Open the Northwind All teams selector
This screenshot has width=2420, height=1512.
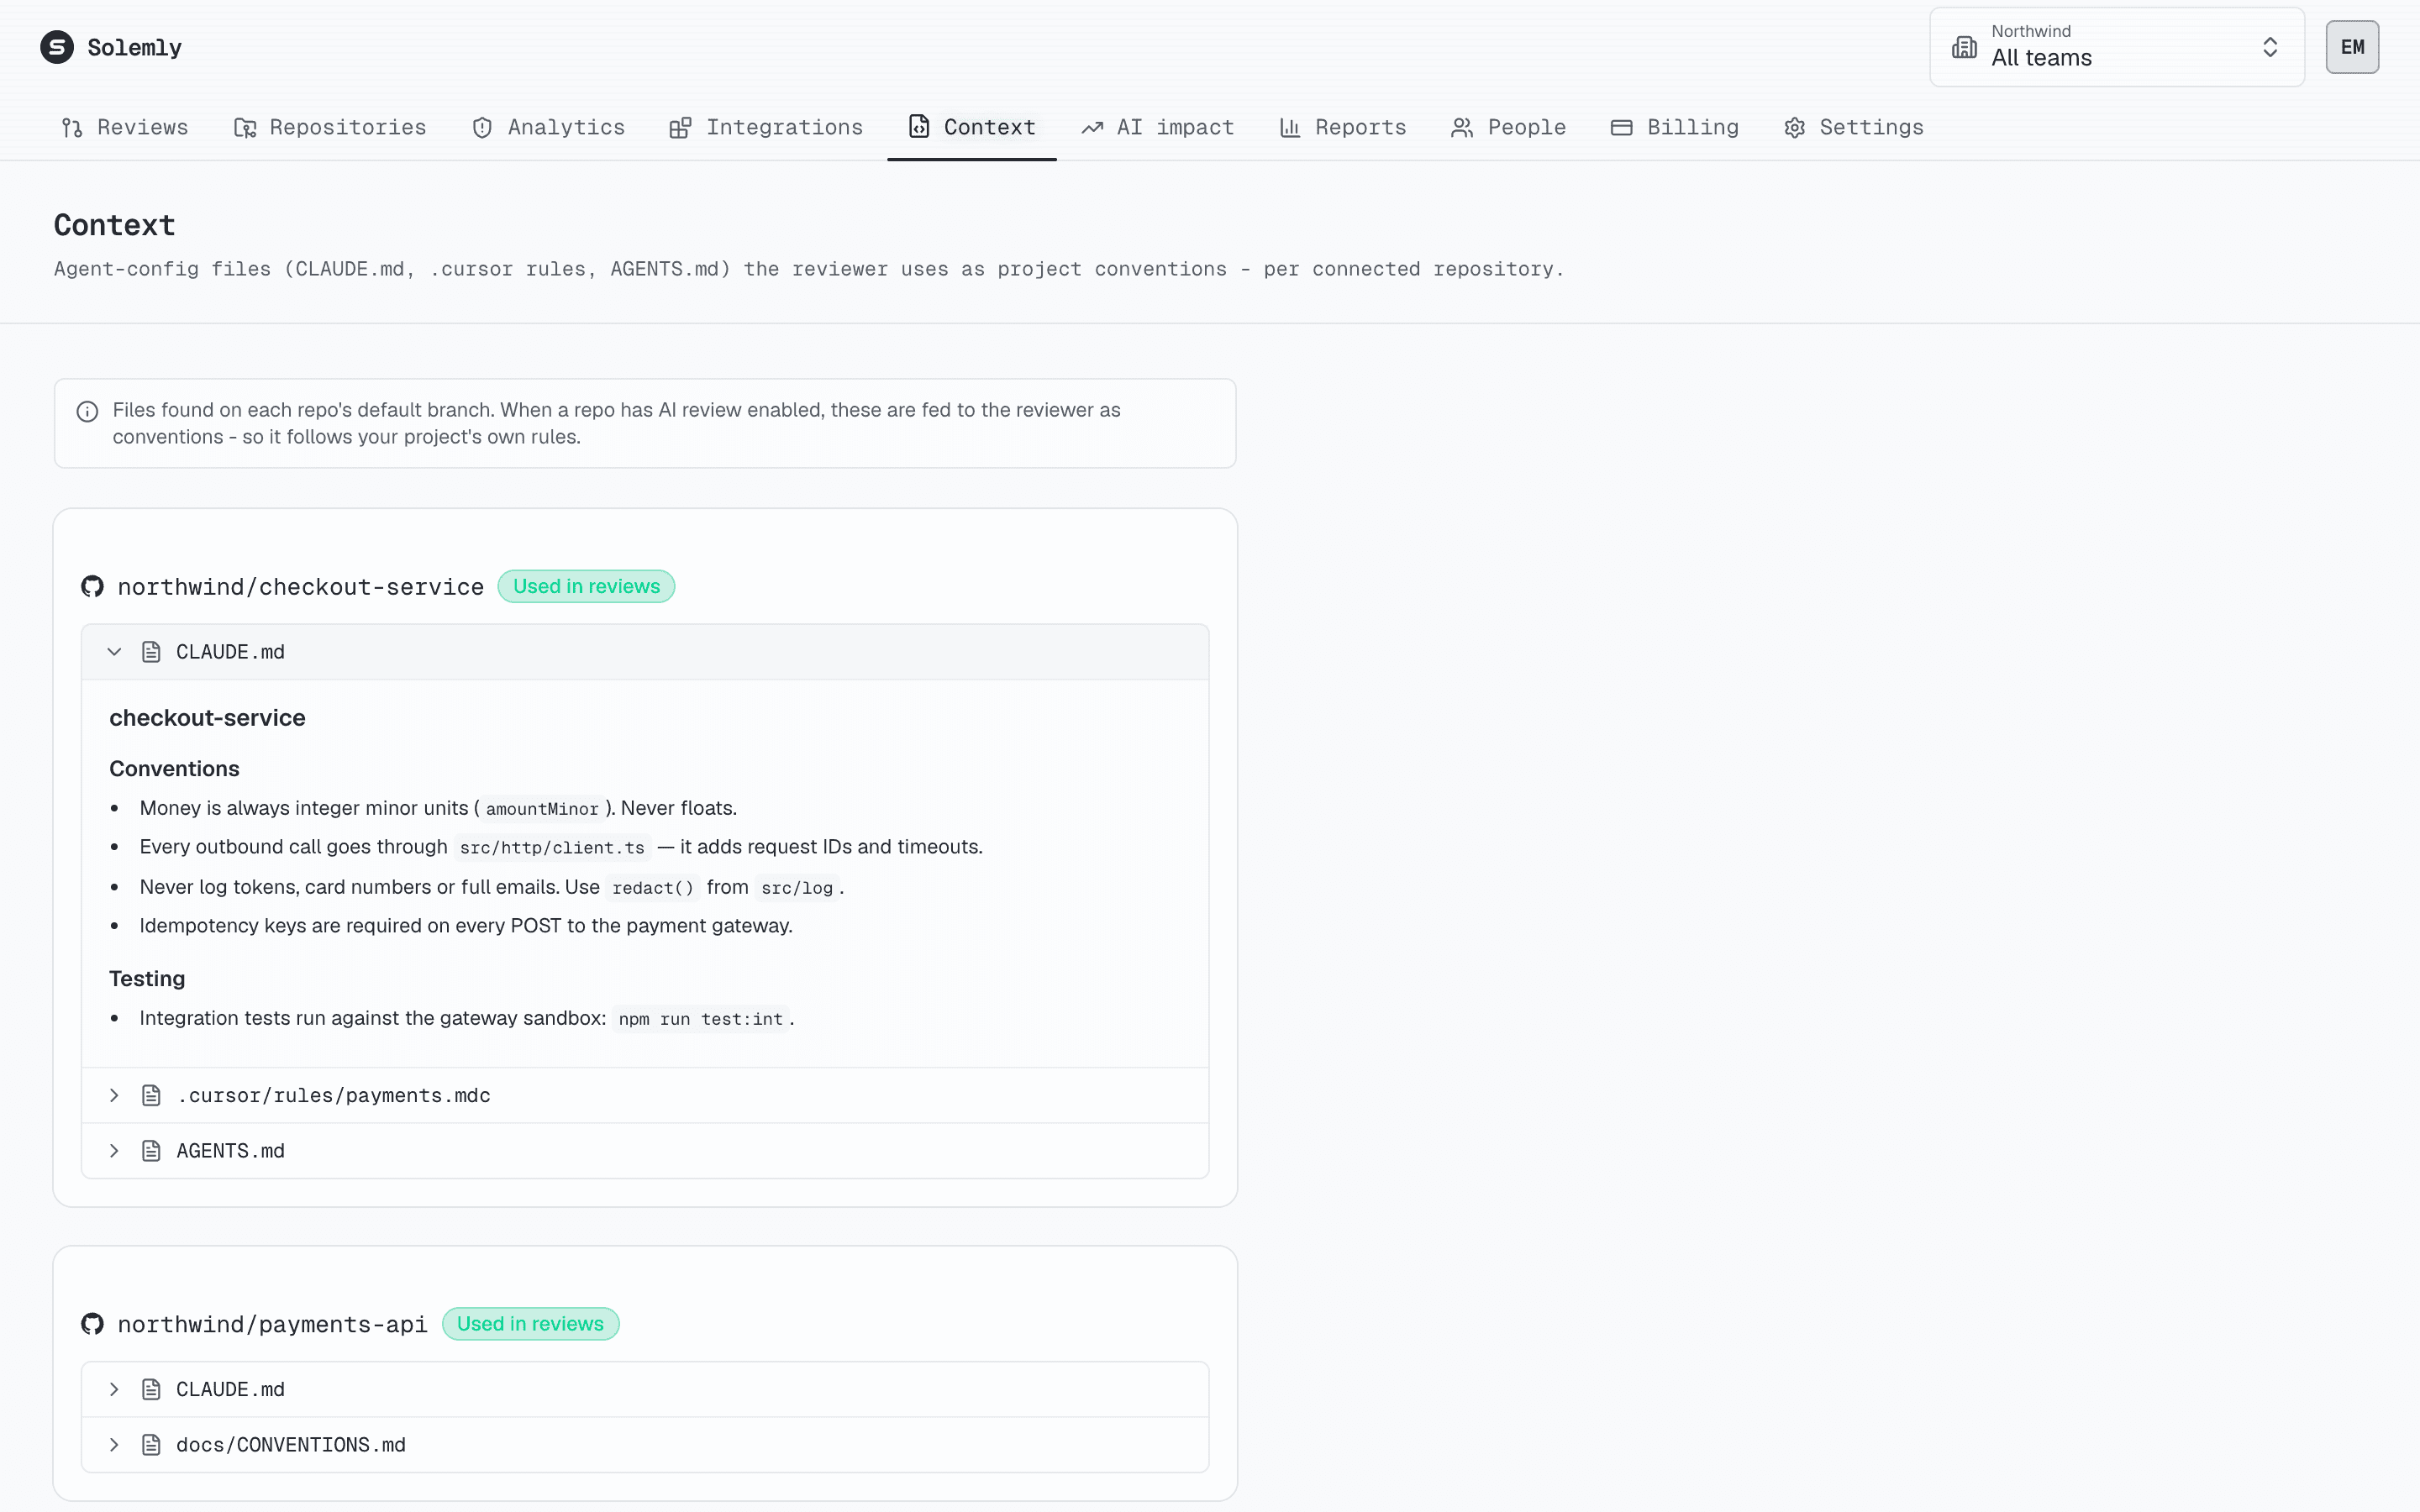pyautogui.click(x=2117, y=47)
